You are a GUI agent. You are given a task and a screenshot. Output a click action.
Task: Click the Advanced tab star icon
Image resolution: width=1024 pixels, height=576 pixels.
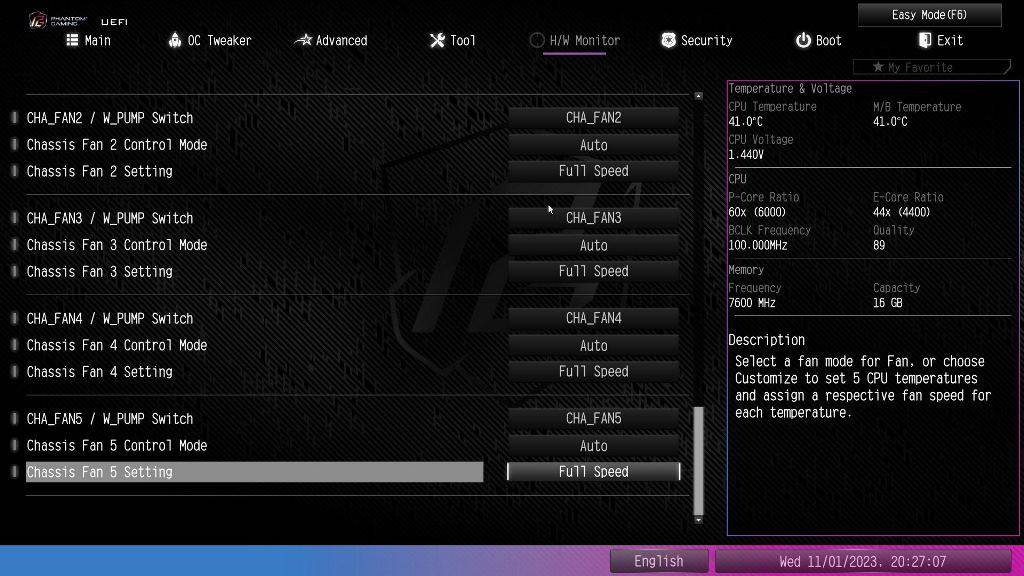click(303, 40)
